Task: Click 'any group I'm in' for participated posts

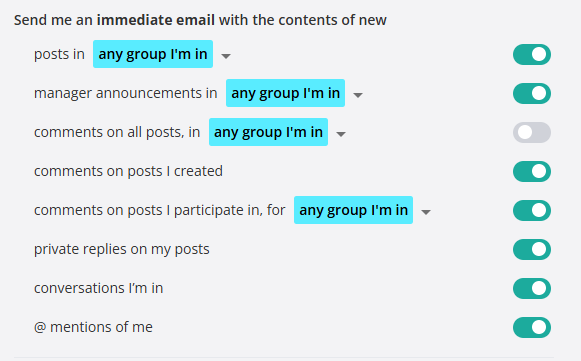Action: tap(353, 210)
